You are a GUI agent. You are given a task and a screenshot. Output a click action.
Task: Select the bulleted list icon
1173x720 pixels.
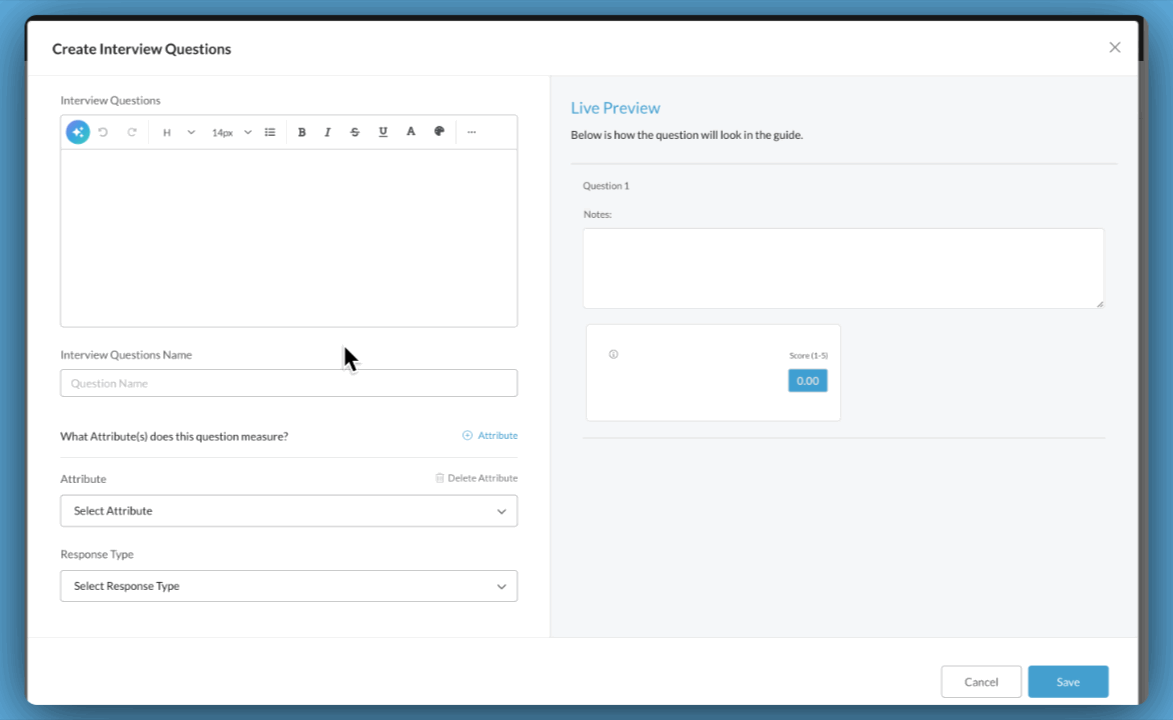coord(270,131)
